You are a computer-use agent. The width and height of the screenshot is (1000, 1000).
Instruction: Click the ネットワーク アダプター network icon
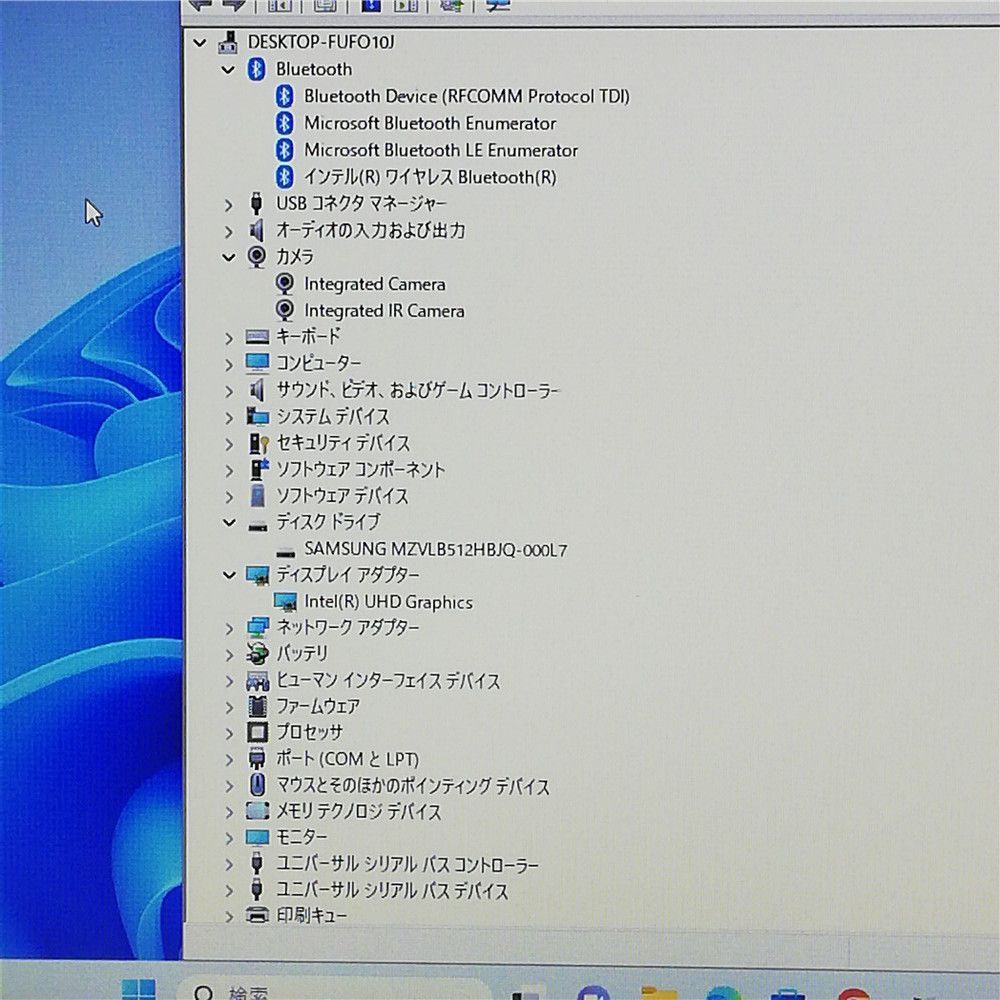click(x=258, y=628)
